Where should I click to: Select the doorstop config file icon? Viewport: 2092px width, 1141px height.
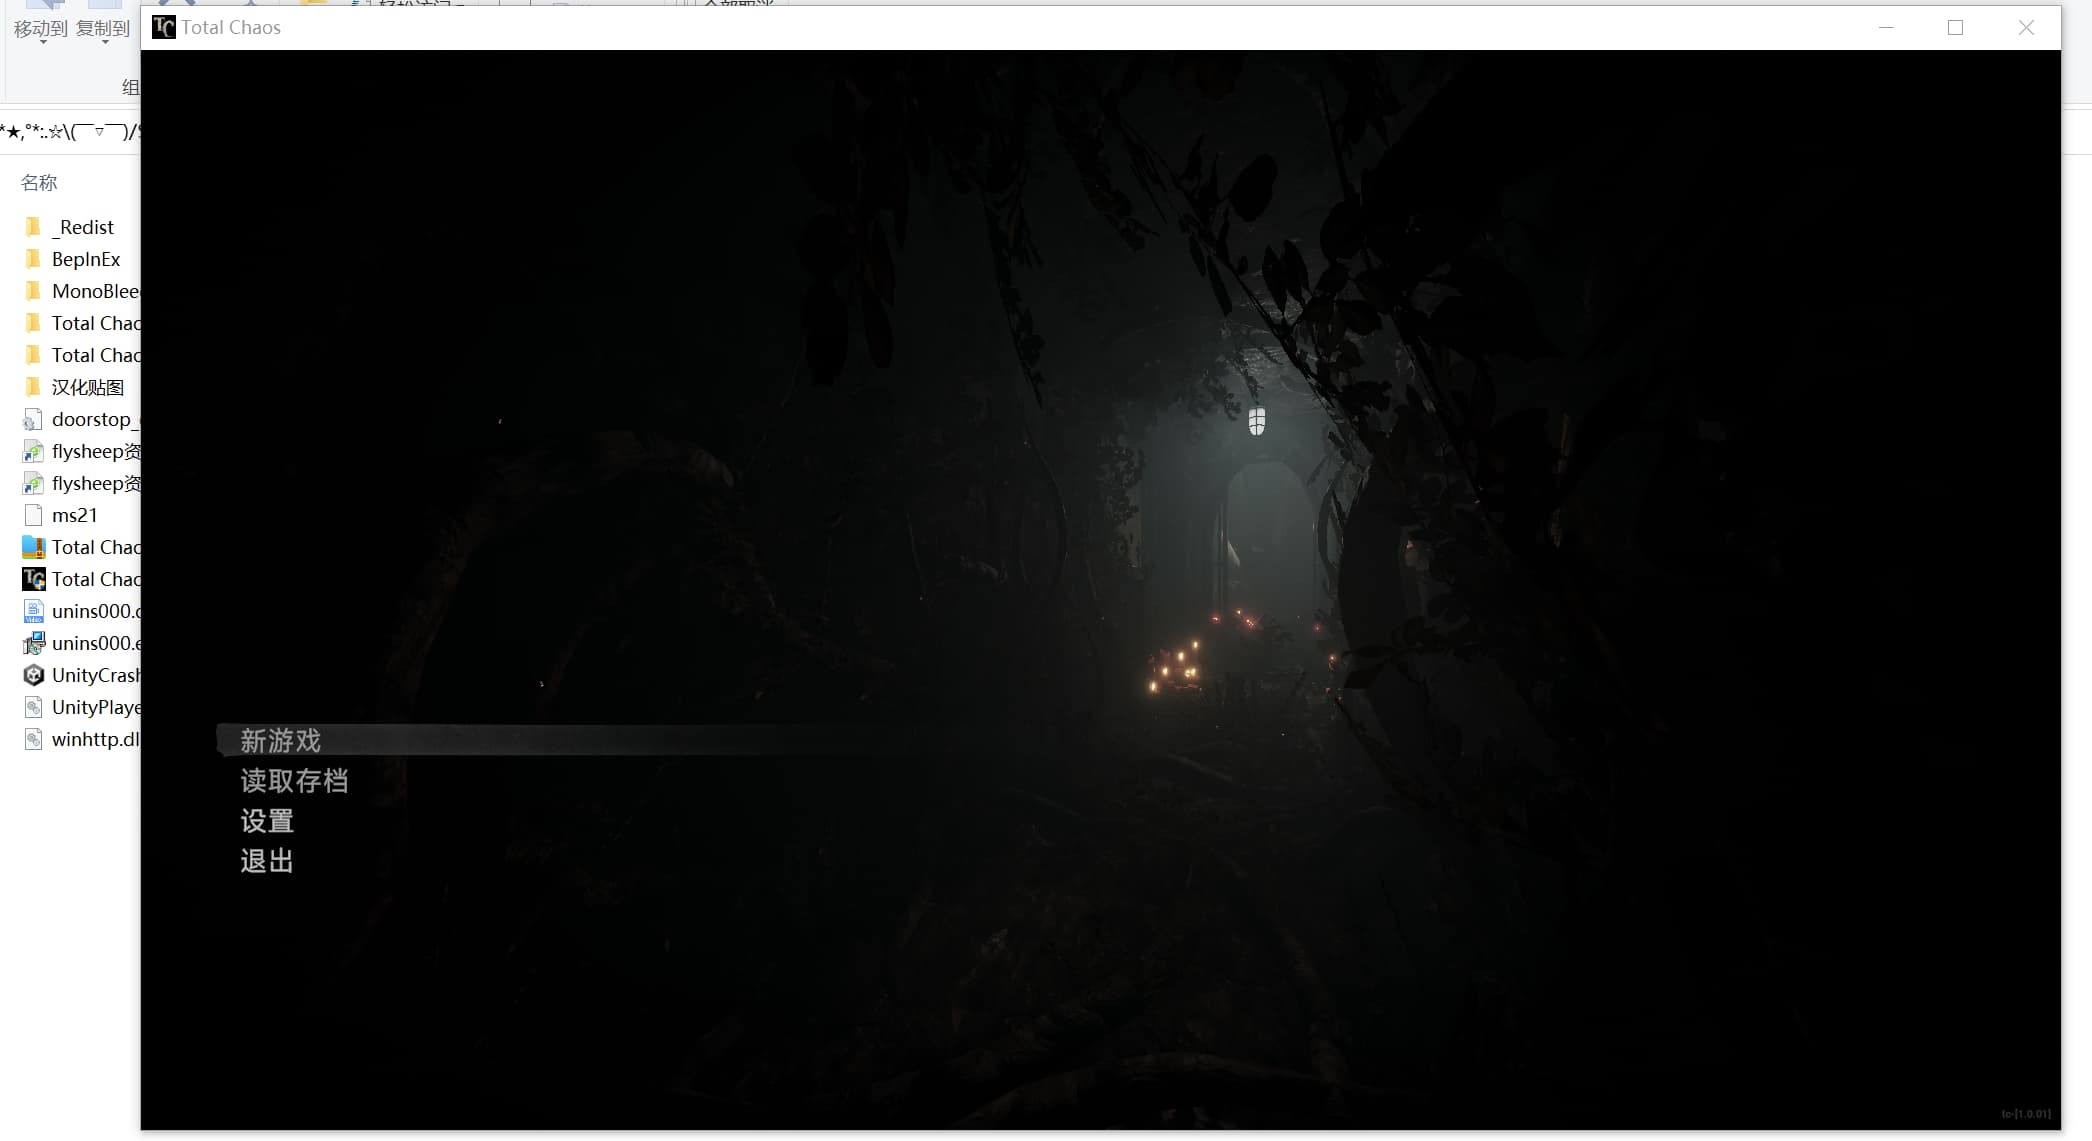33,419
